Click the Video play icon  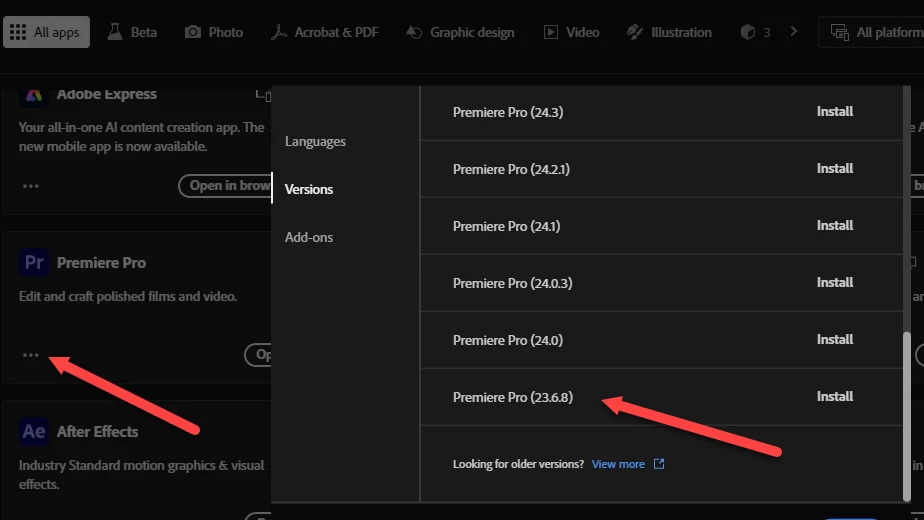click(x=550, y=32)
